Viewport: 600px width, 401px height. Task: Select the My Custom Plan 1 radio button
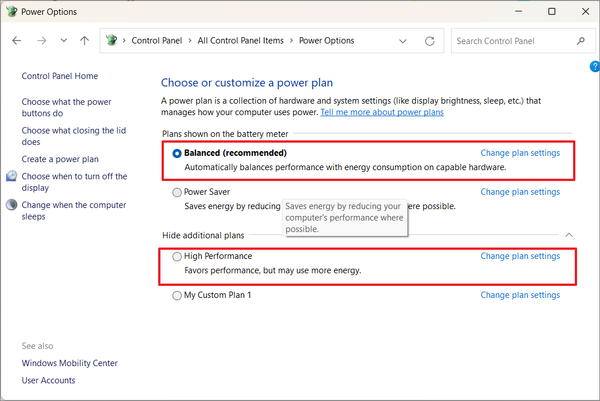[x=176, y=296]
